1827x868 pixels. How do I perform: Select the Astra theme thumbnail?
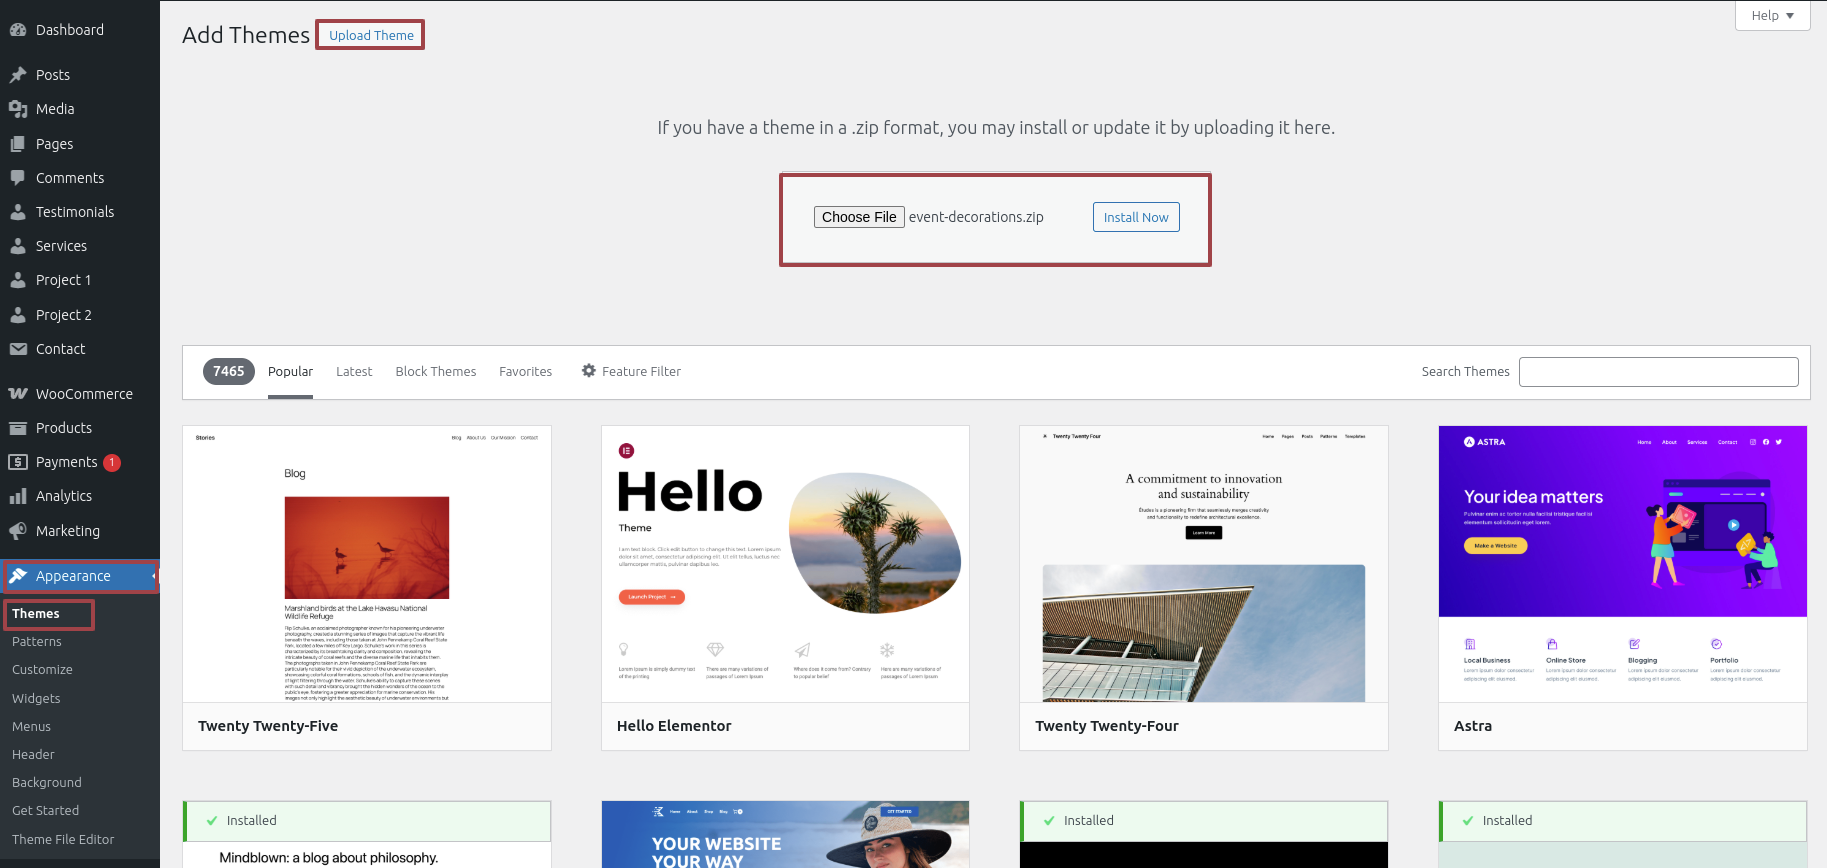coord(1623,564)
